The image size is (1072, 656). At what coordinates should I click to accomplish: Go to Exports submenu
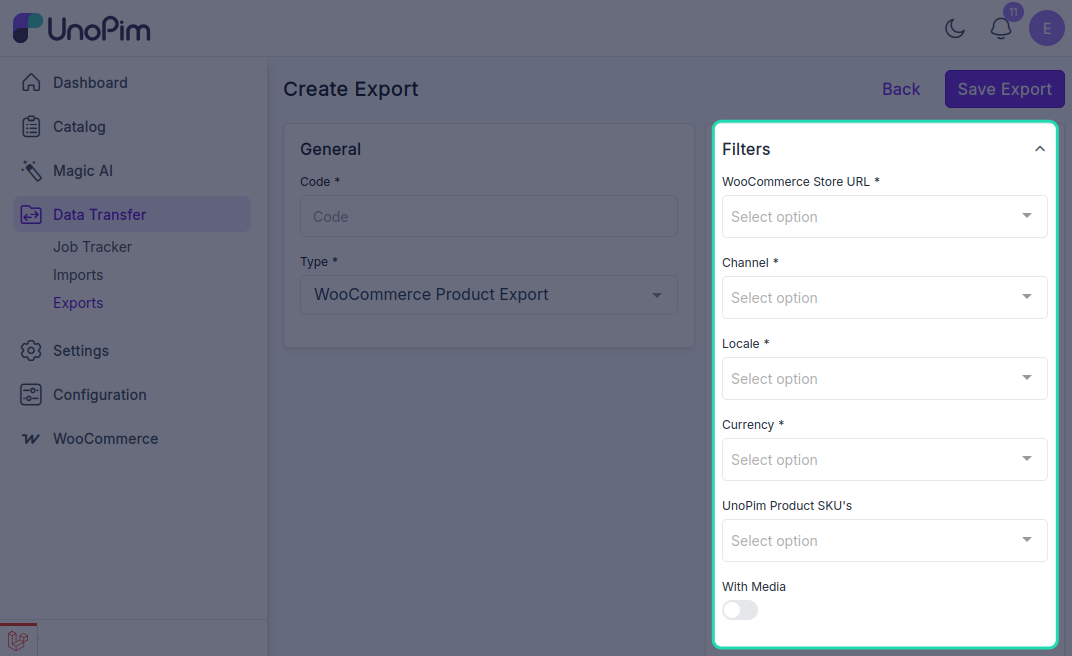[x=78, y=303]
